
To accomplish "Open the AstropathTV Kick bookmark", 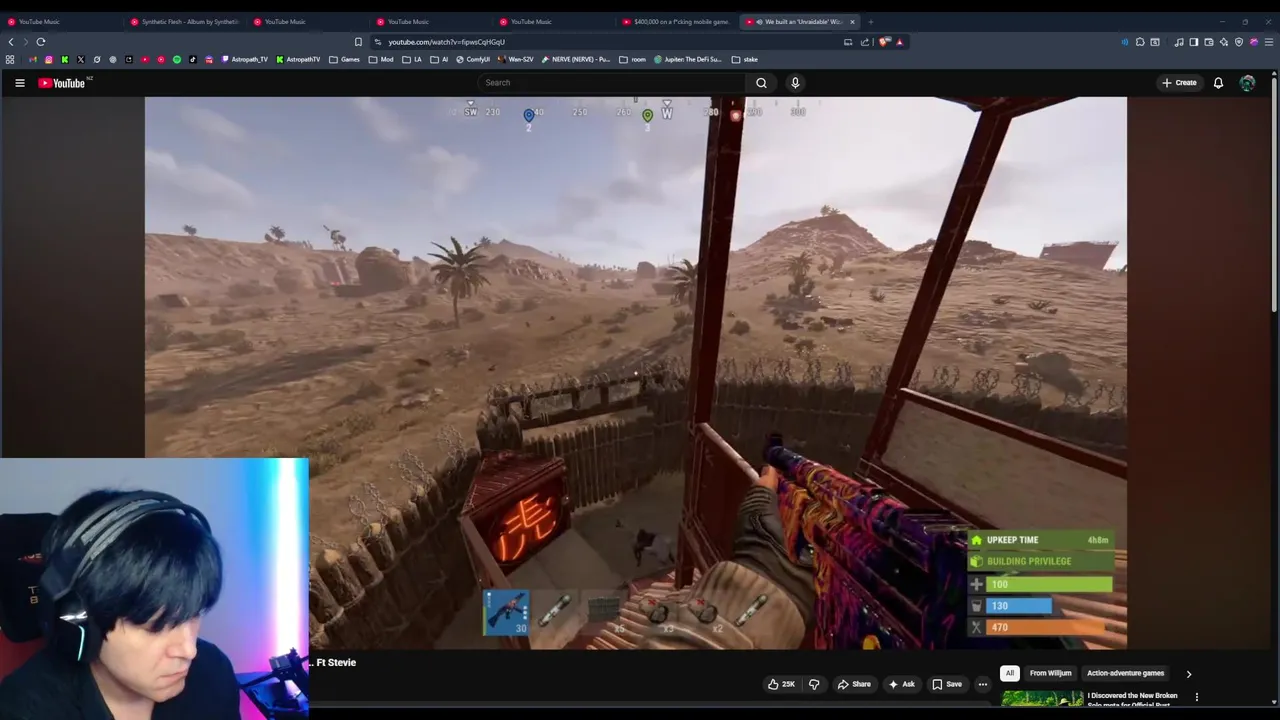I will (298, 59).
